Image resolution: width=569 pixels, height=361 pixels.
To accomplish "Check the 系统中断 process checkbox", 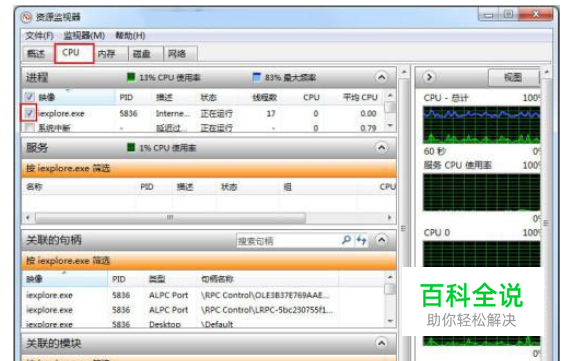I will point(29,127).
